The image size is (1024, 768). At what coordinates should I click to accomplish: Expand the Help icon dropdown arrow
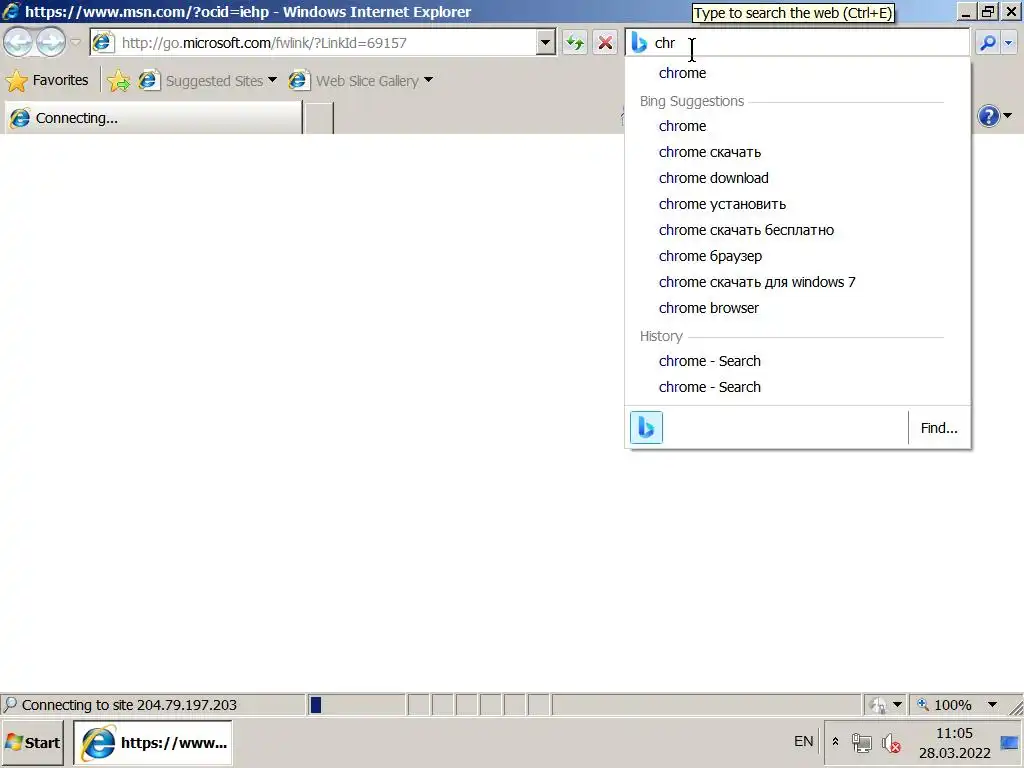click(1008, 116)
